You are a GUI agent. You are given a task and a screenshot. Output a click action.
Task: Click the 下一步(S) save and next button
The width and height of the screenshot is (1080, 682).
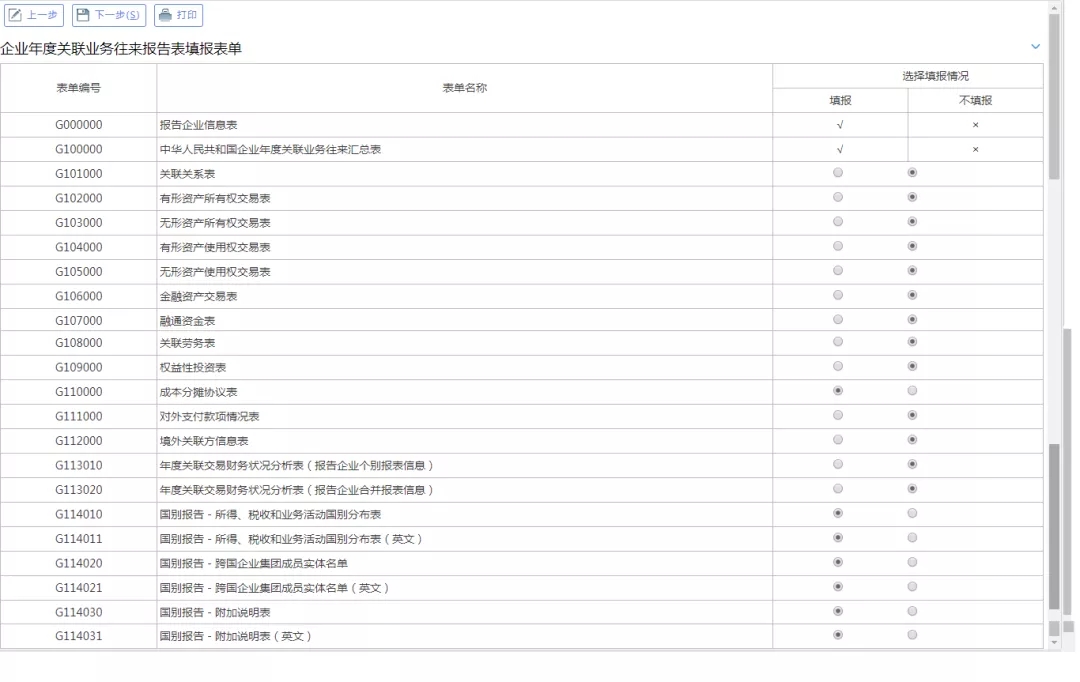[109, 15]
